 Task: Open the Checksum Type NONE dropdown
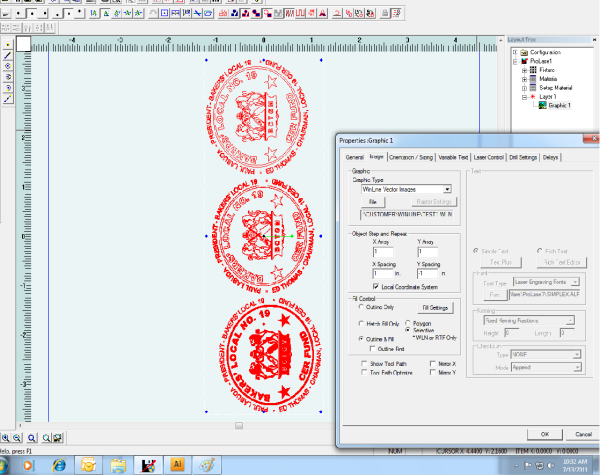pos(577,355)
